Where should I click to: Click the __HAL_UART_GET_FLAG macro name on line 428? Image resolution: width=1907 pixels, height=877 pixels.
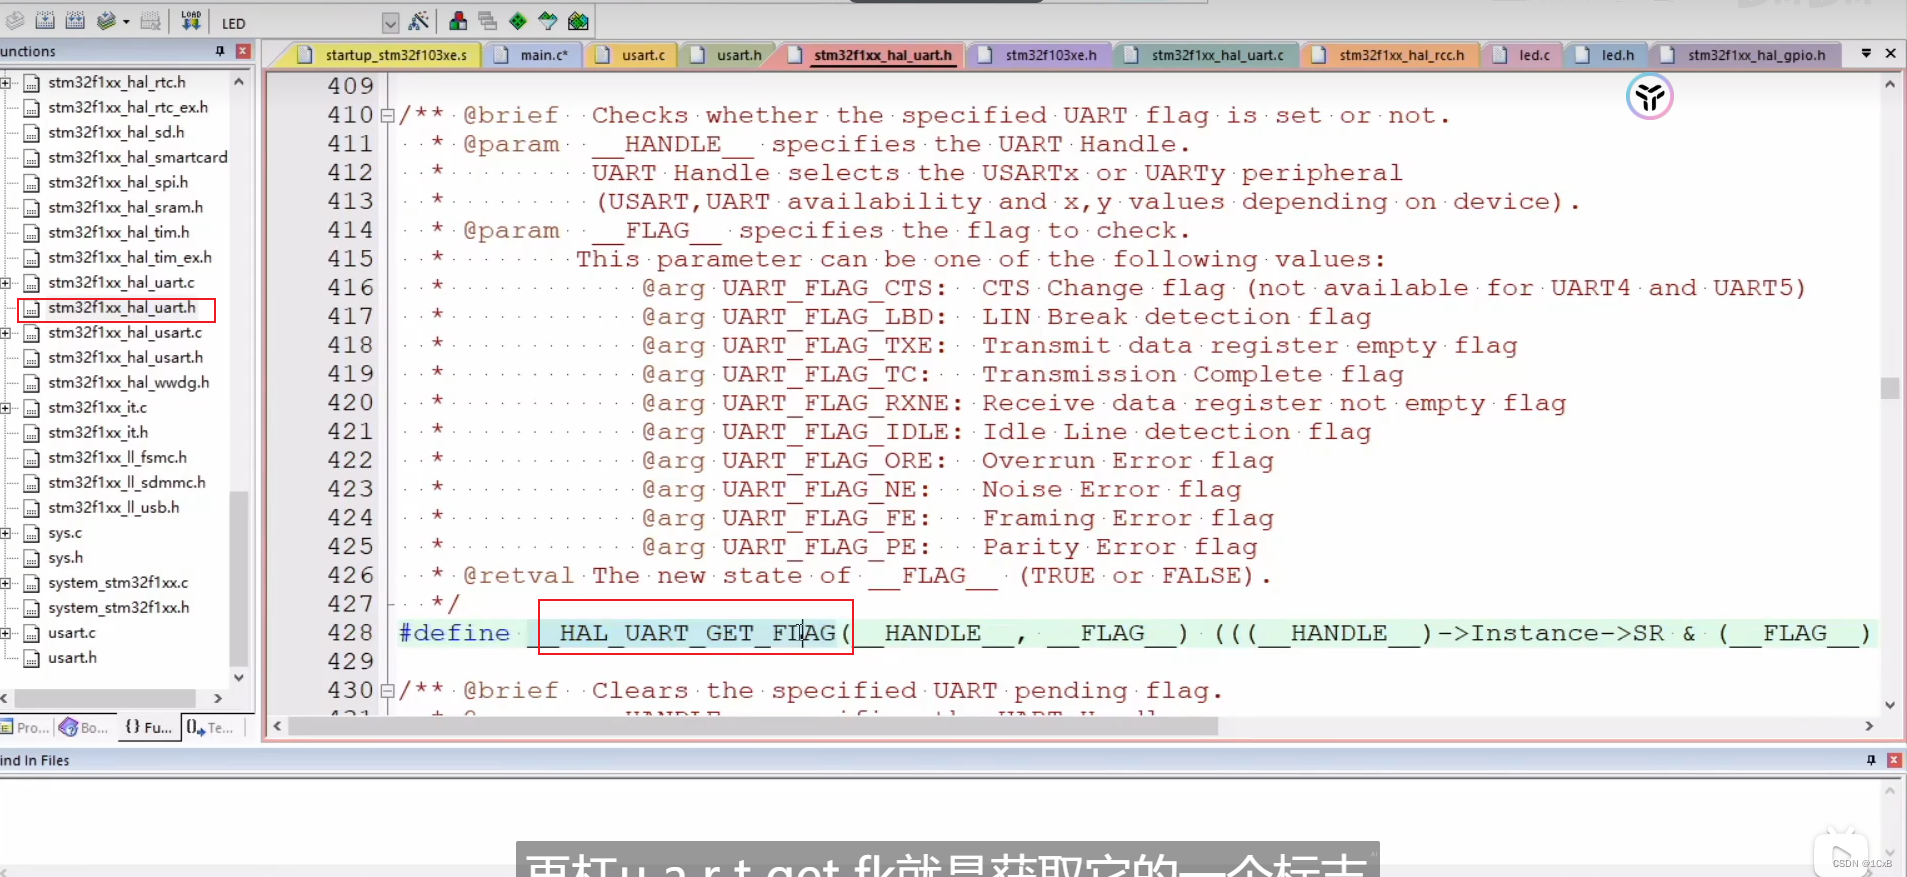(x=682, y=633)
